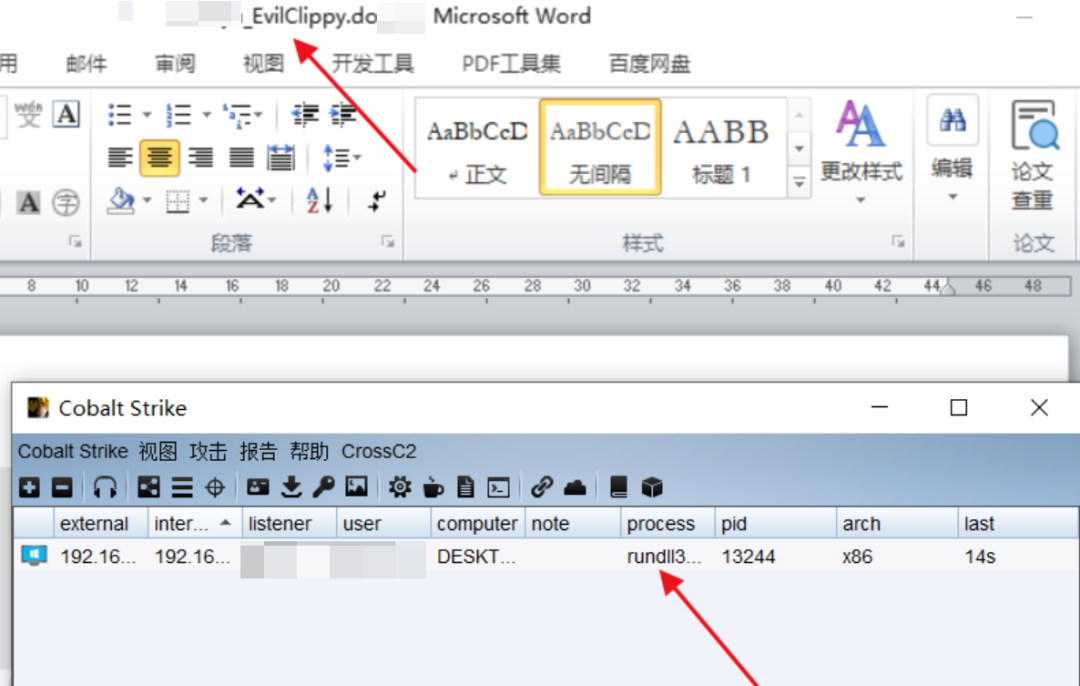Click the disconnect minus icon

(62, 488)
